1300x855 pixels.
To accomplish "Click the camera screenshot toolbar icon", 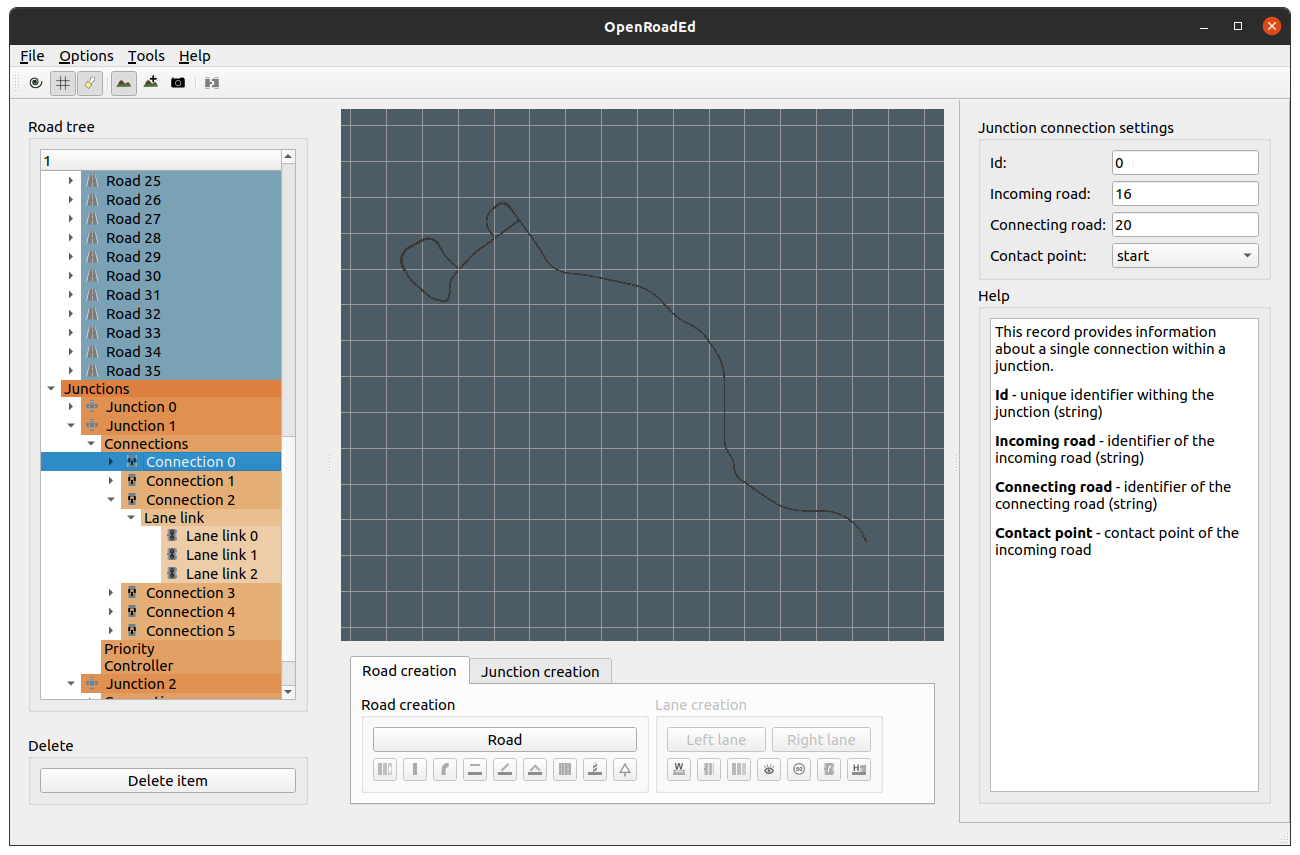I will coord(178,83).
